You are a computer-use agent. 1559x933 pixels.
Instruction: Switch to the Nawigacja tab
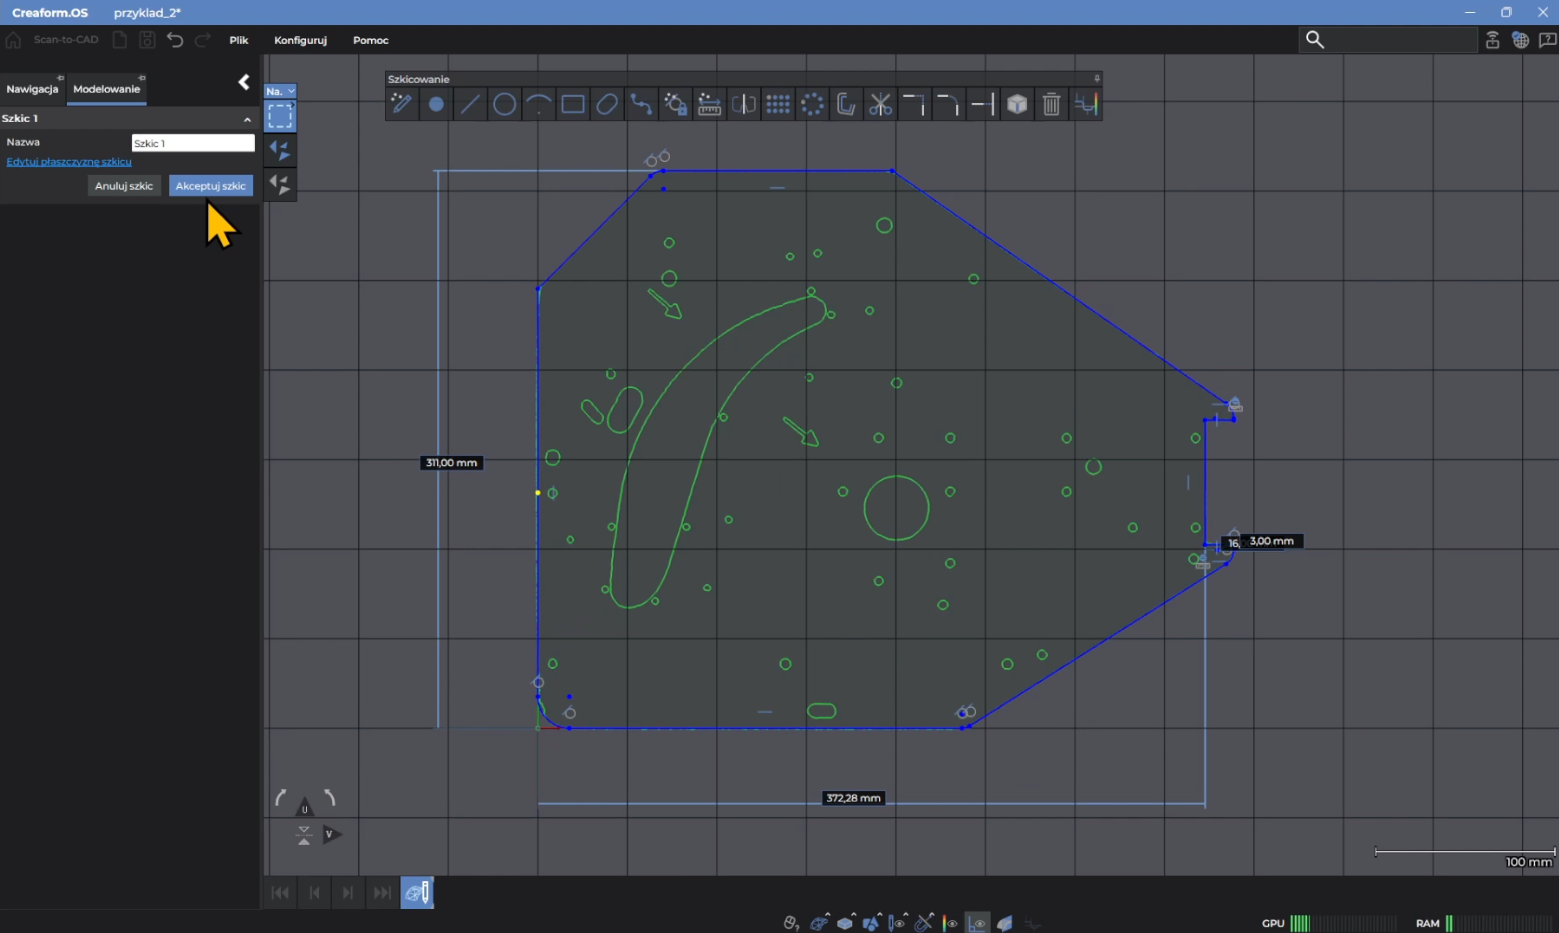pos(32,89)
